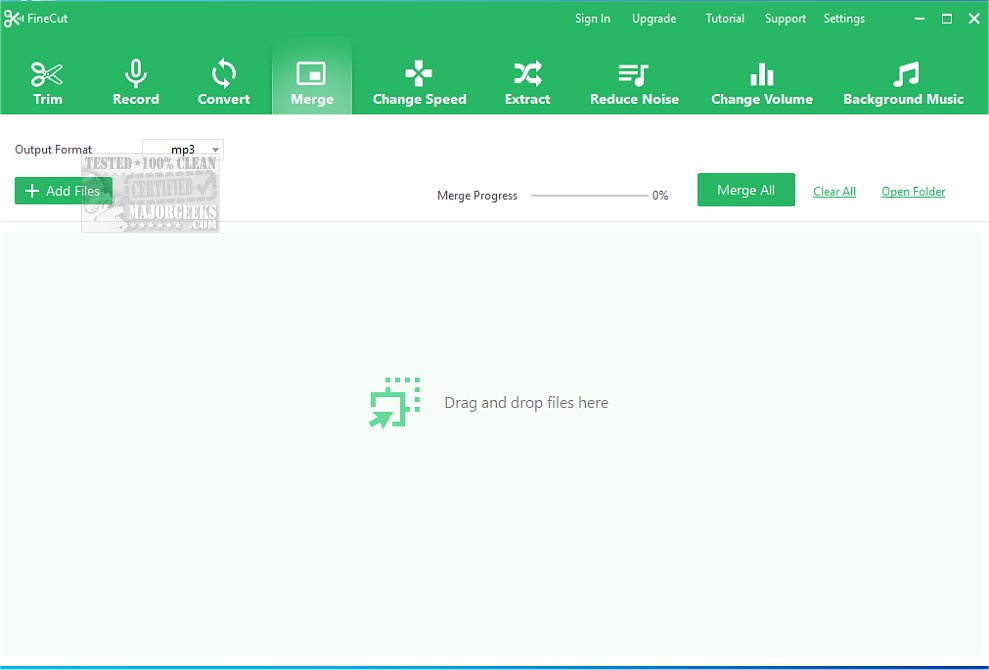Click the drag and drop files icon
The height and width of the screenshot is (670, 989).
(x=395, y=403)
